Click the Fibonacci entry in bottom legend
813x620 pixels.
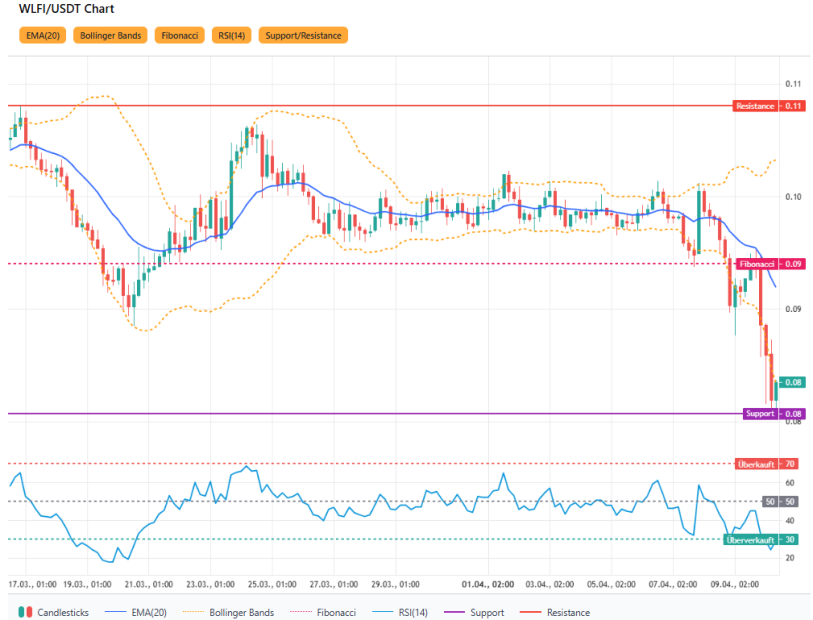pos(334,612)
